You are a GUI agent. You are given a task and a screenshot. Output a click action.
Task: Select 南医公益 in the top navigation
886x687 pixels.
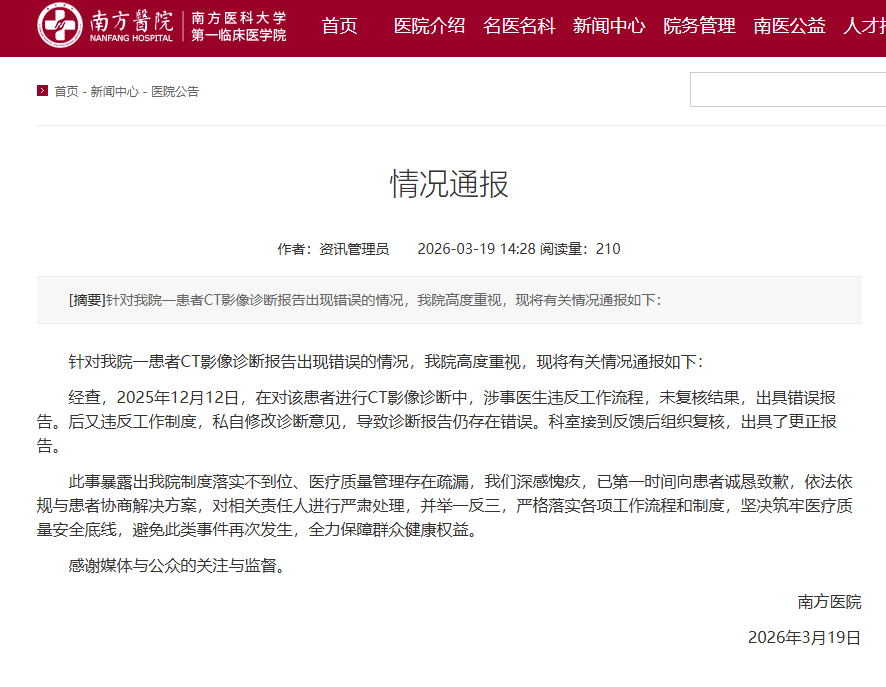pos(789,26)
